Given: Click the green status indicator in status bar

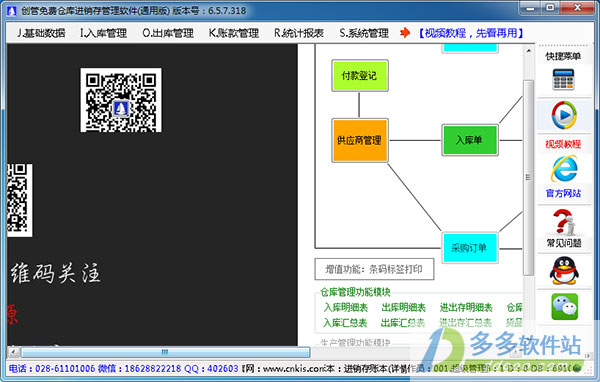Looking at the screenshot, I should (577, 369).
